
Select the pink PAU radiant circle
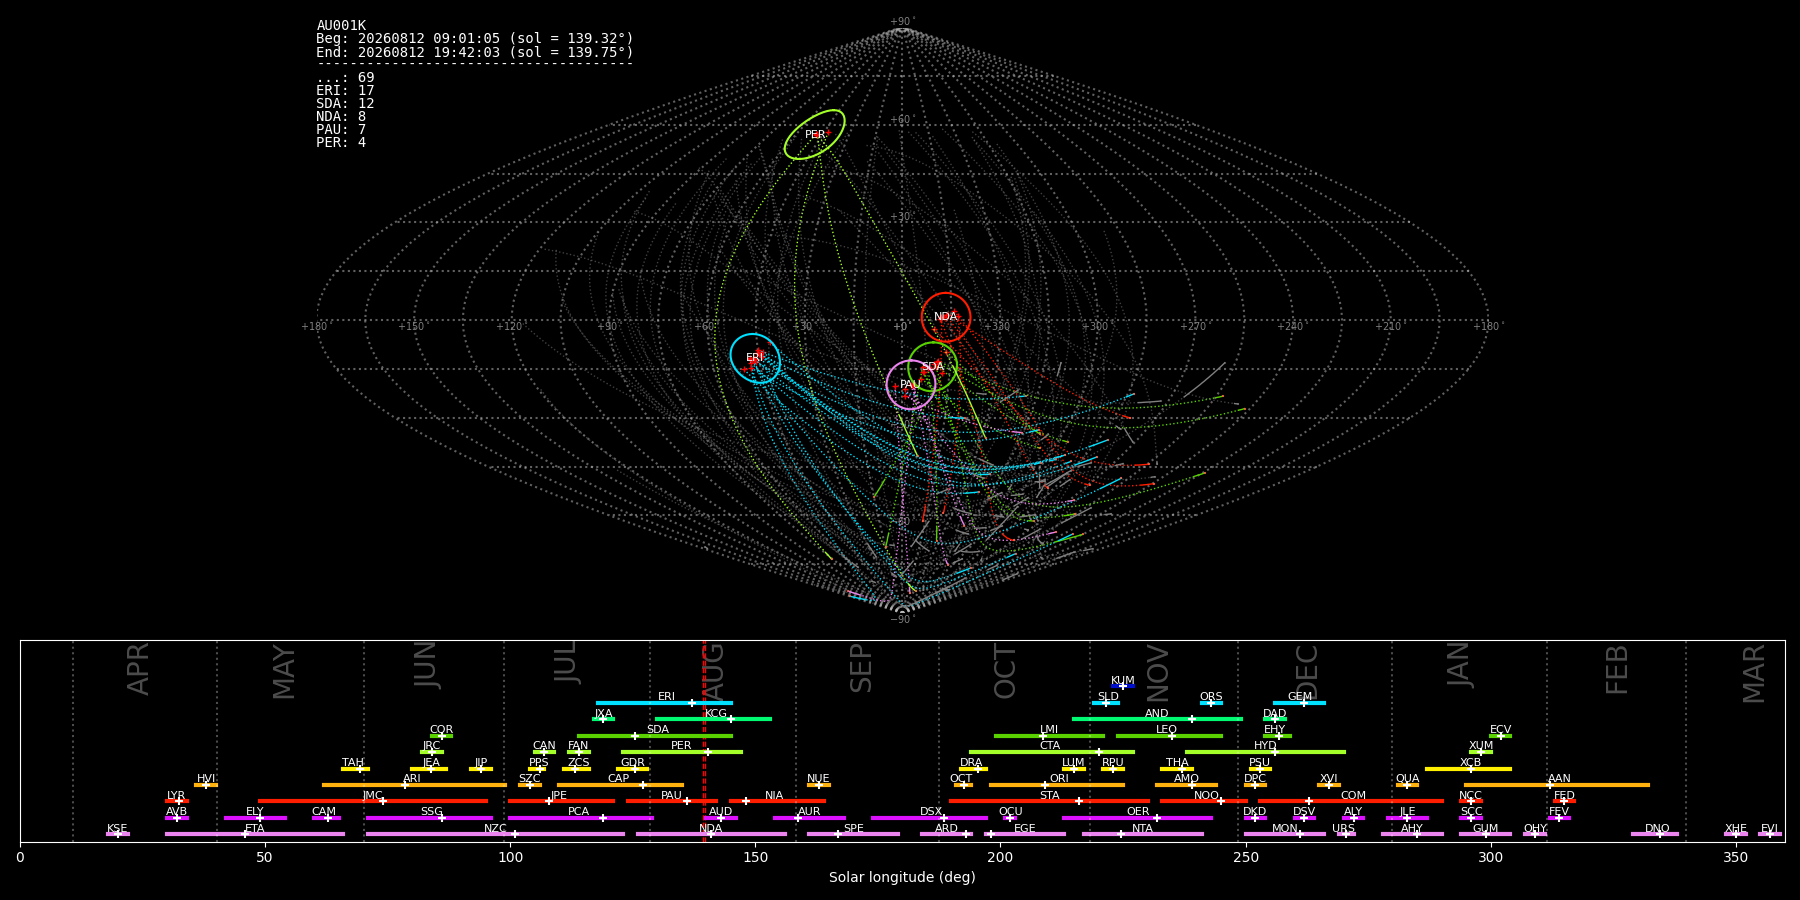[911, 385]
